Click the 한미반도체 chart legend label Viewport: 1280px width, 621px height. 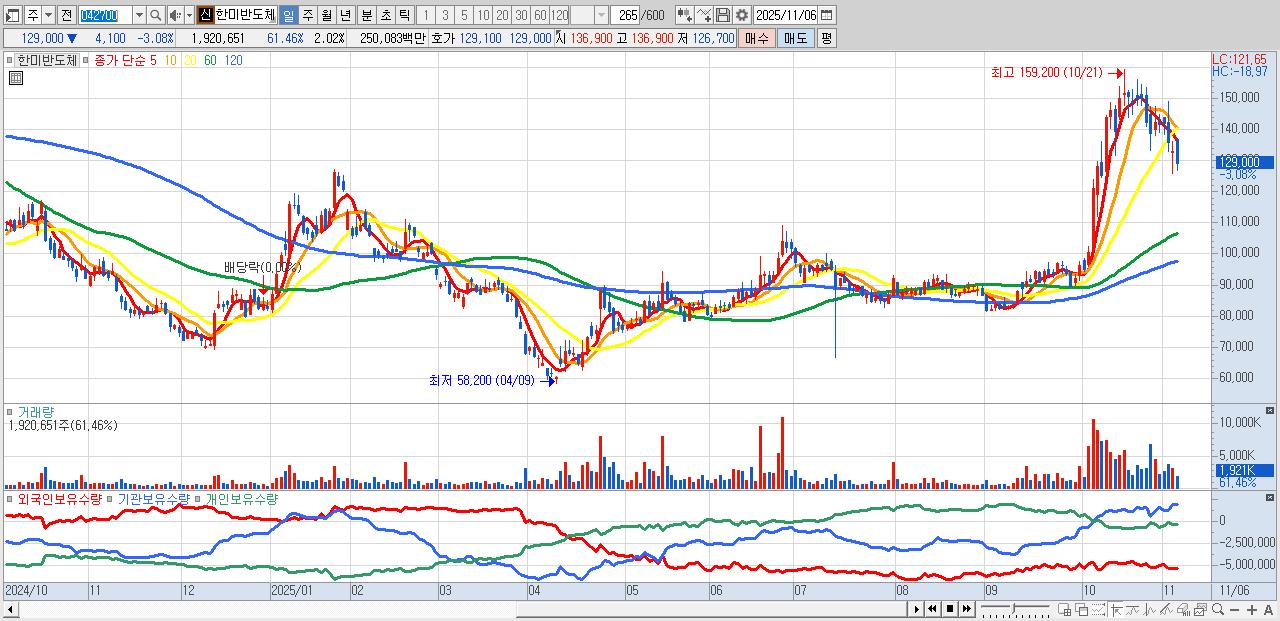[47, 60]
